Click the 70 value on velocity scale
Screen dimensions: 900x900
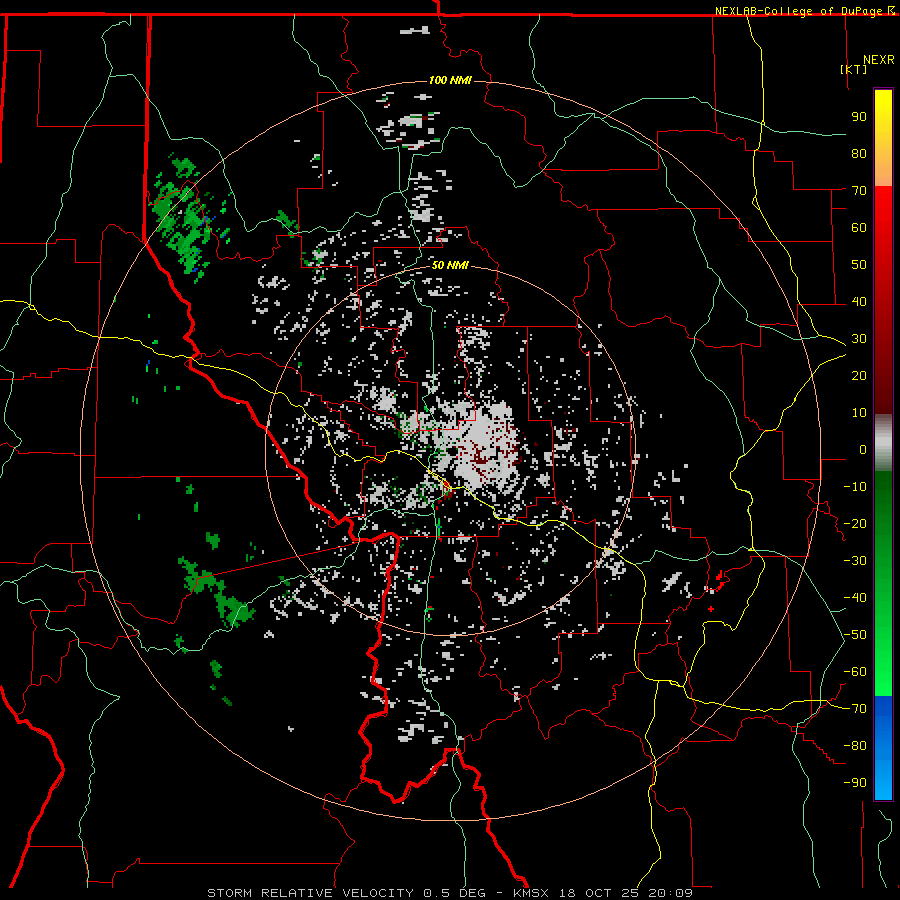859,191
